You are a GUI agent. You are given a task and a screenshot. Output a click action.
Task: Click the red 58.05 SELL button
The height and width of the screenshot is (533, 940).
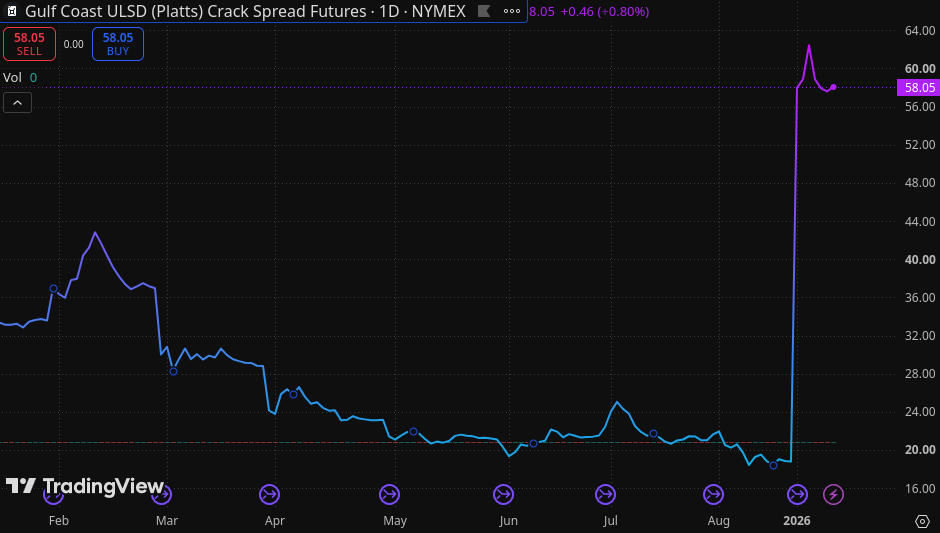tap(29, 44)
